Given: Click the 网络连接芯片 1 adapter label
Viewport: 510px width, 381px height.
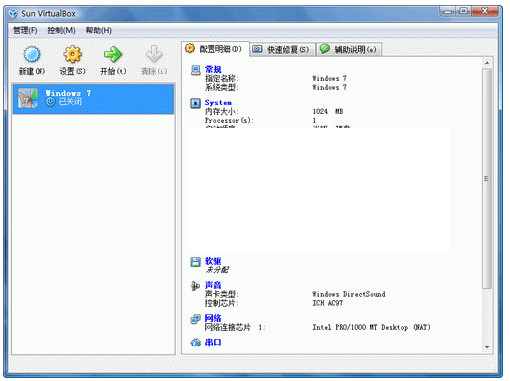Looking at the screenshot, I should coord(235,327).
